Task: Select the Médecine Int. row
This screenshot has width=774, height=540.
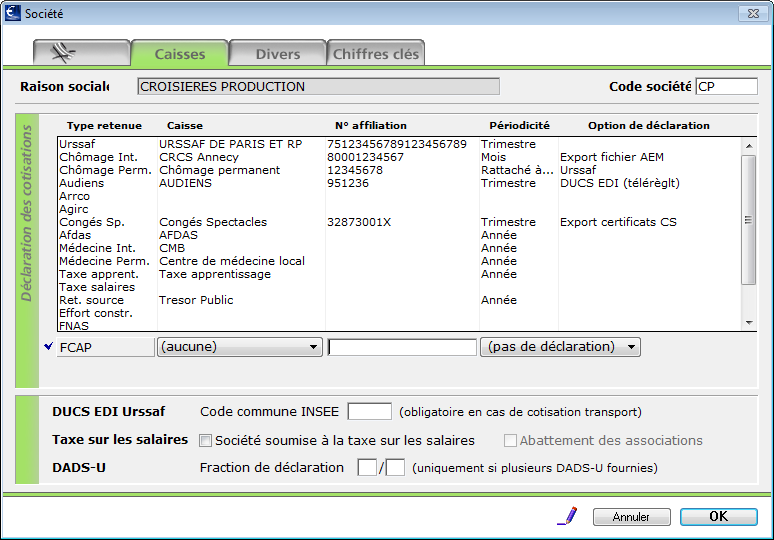Action: 399,248
